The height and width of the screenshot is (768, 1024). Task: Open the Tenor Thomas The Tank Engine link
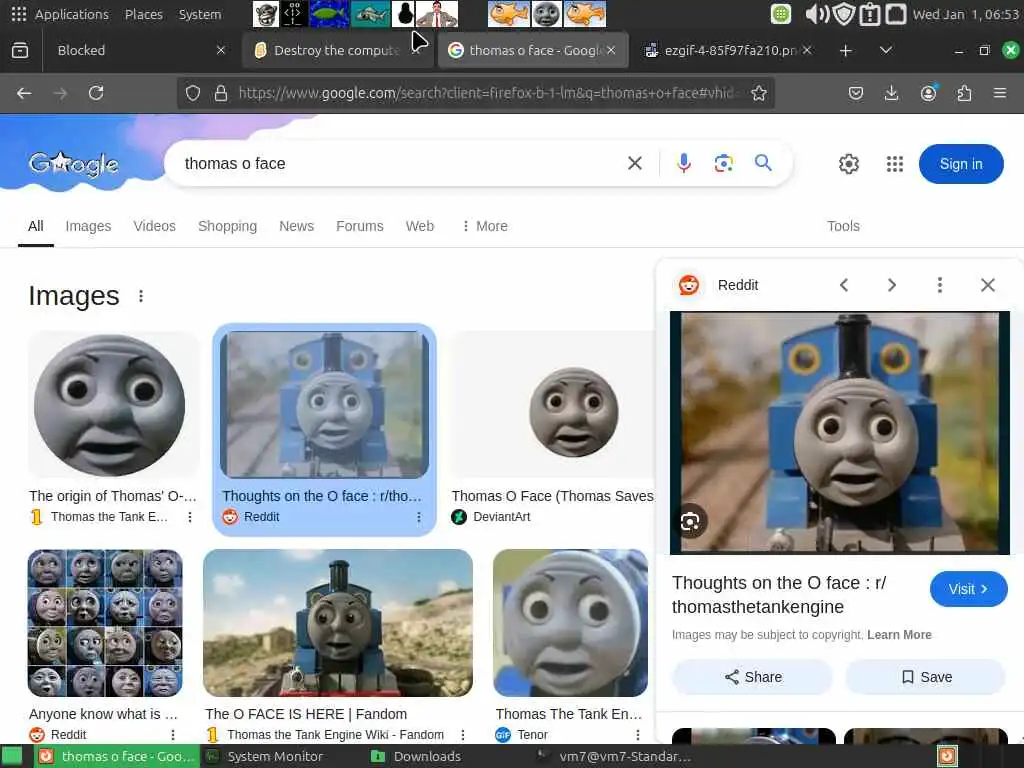pyautogui.click(x=569, y=714)
